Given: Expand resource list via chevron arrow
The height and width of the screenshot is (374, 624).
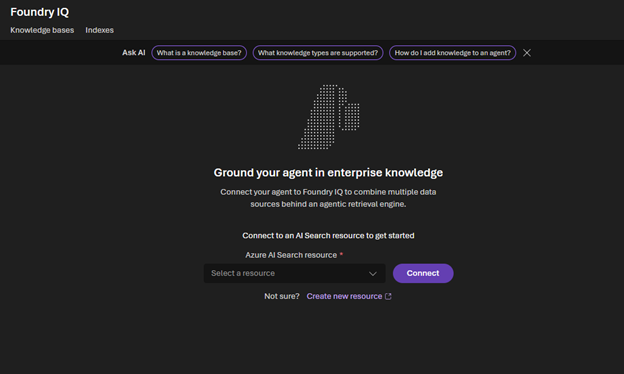Looking at the screenshot, I should click(x=373, y=274).
